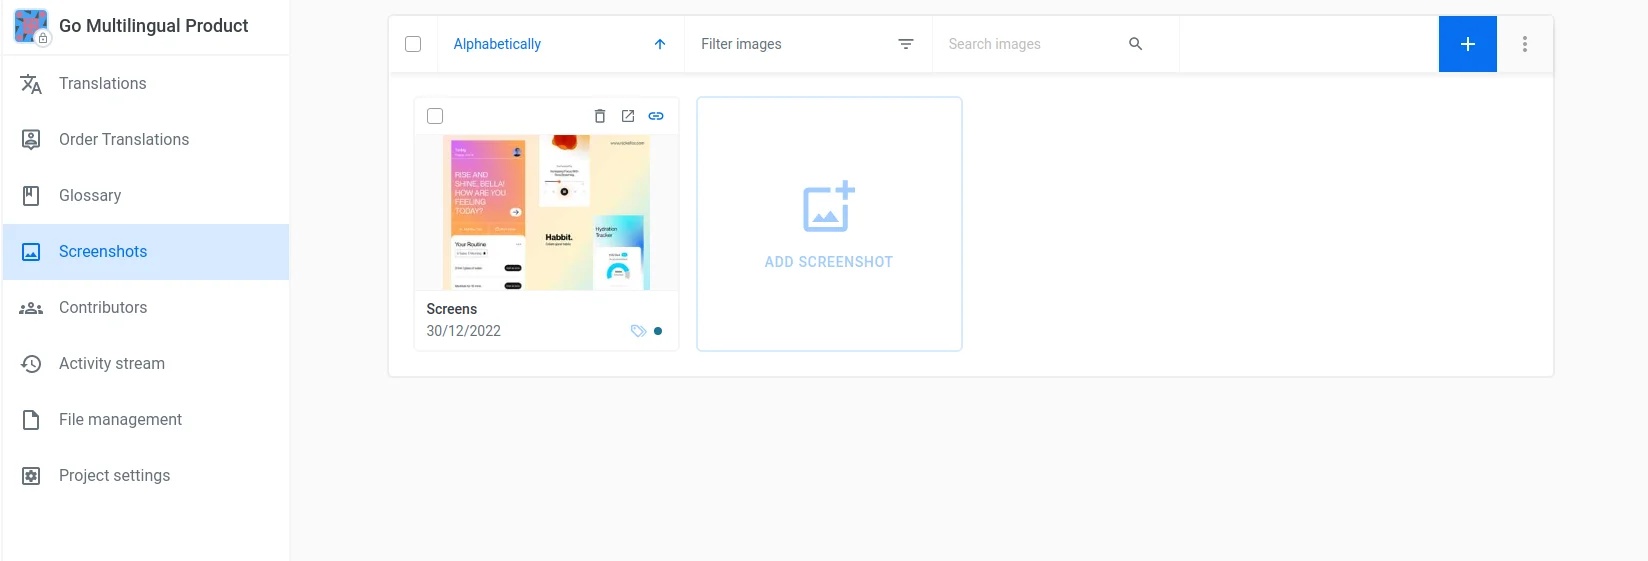Click the search magnifier icon

(x=1135, y=44)
